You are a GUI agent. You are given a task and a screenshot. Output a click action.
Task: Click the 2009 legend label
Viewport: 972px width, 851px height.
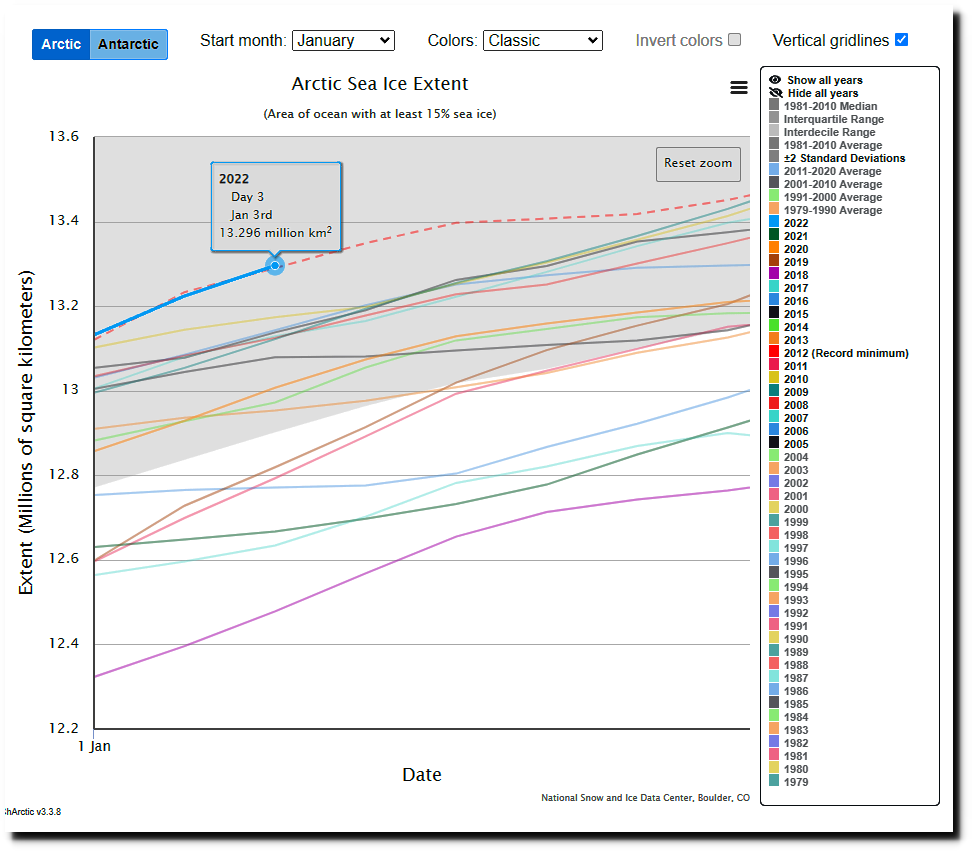pos(796,392)
